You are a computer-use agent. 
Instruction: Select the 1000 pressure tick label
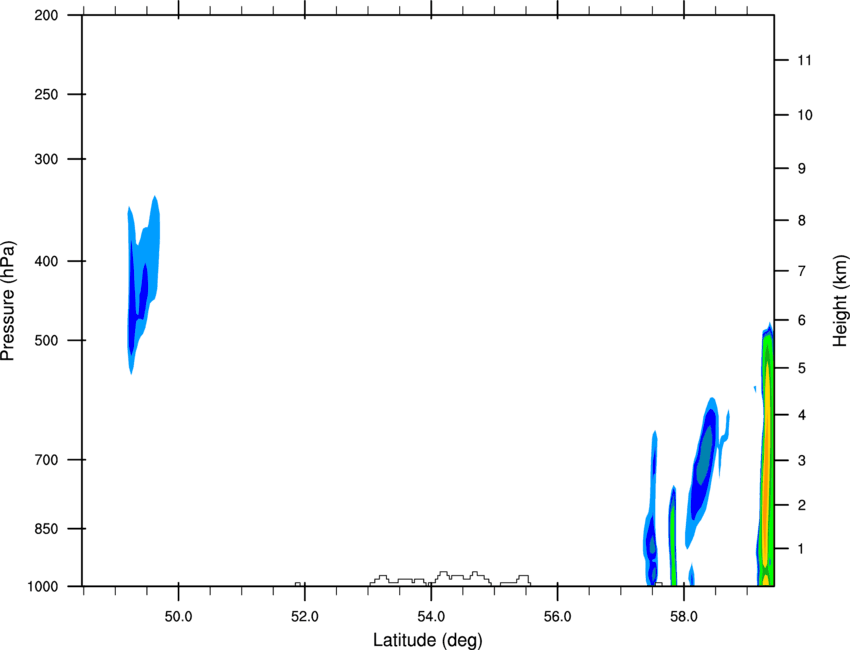pyautogui.click(x=42, y=587)
